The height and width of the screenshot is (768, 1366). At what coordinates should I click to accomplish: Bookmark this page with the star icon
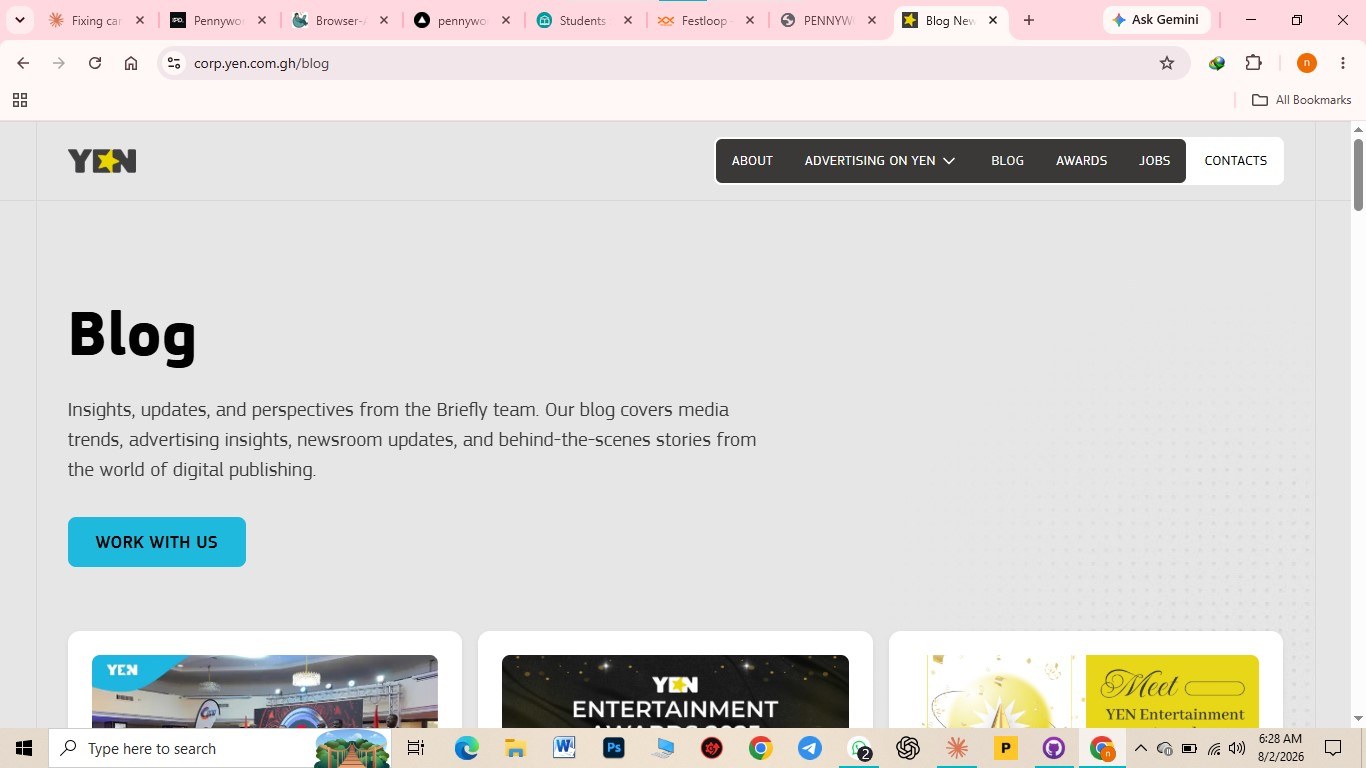[1167, 63]
